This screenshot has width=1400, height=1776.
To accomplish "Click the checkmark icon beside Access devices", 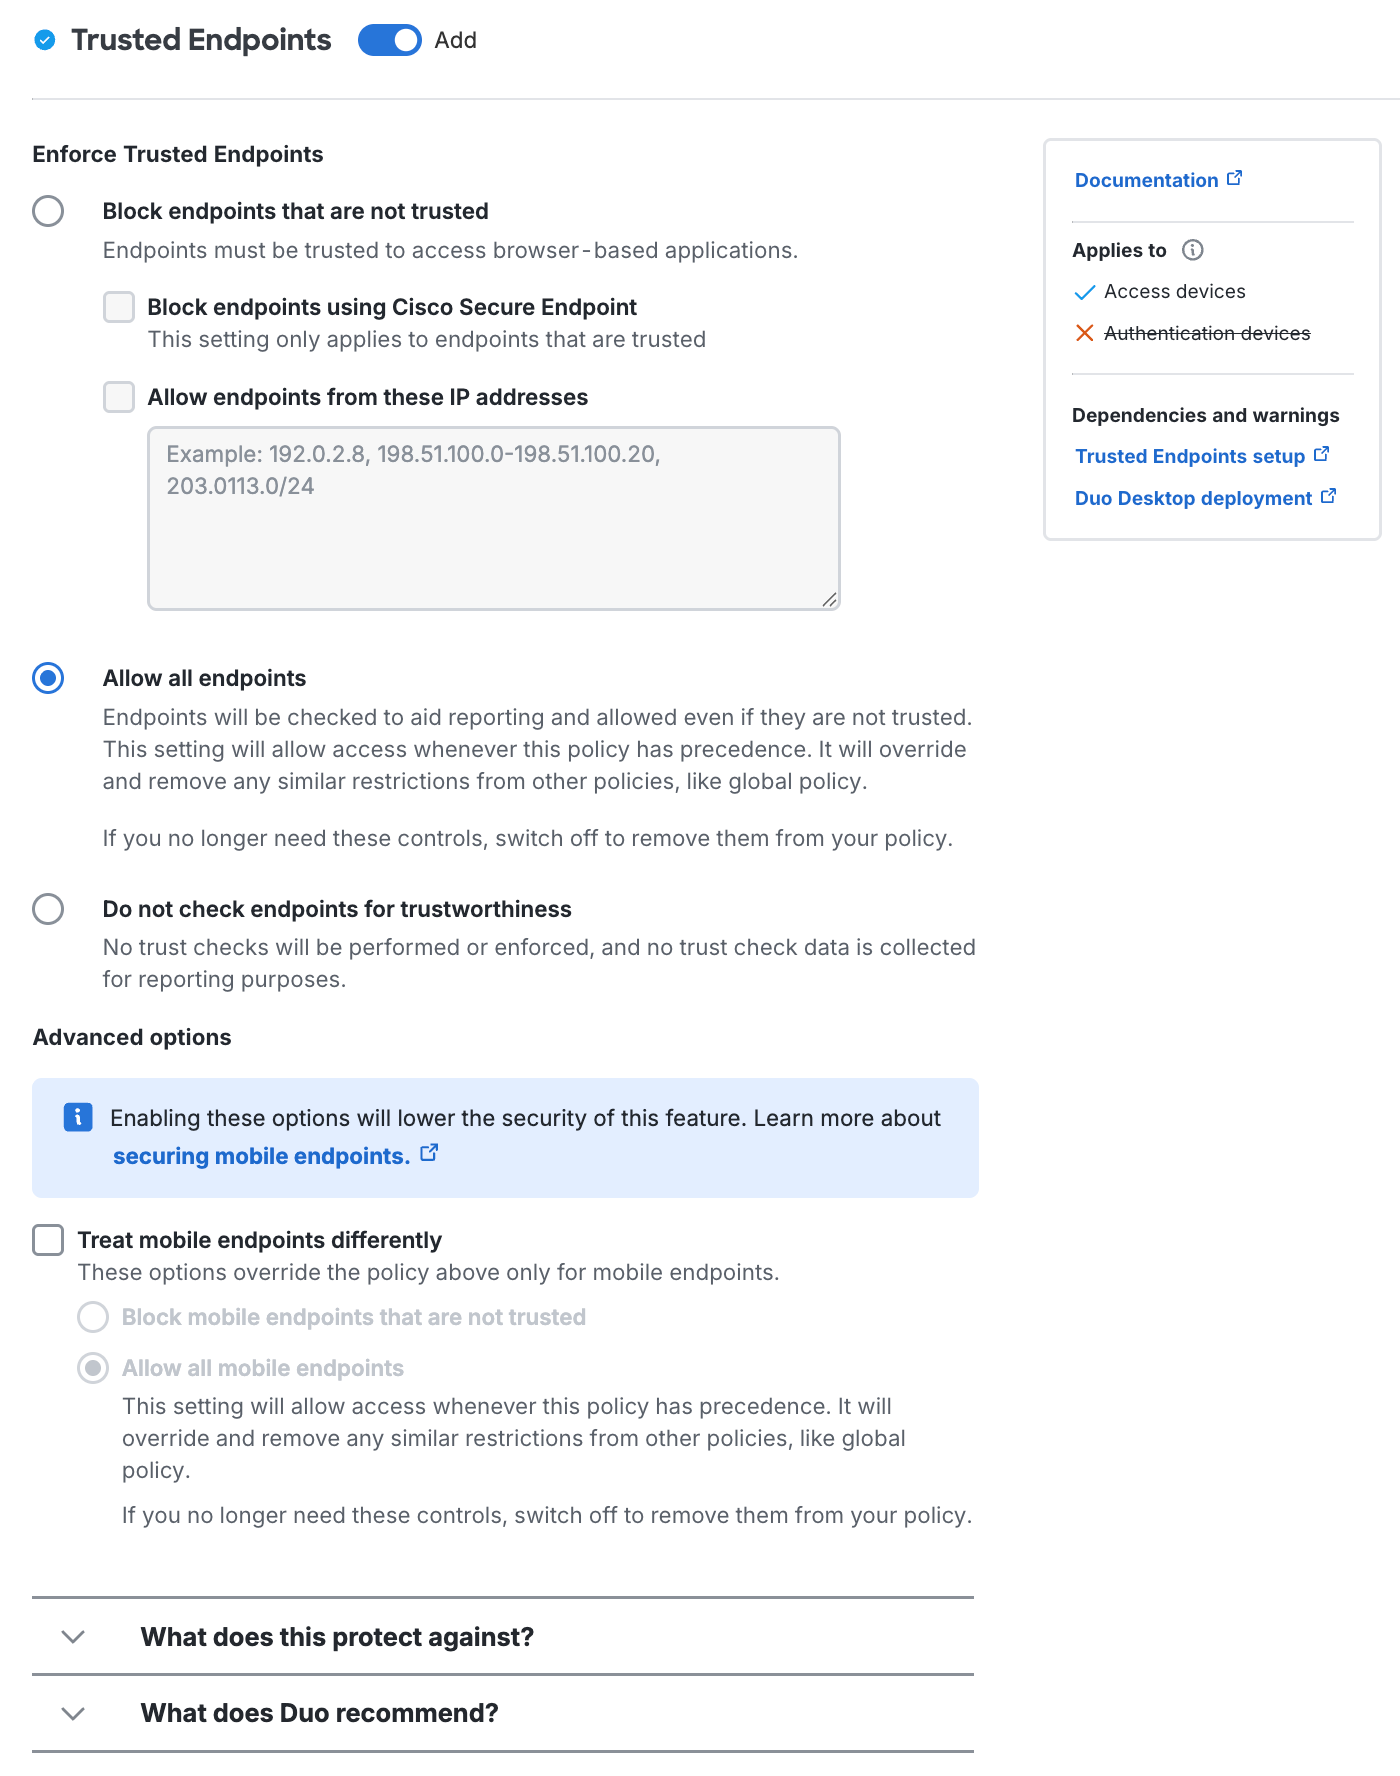I will 1084,291.
